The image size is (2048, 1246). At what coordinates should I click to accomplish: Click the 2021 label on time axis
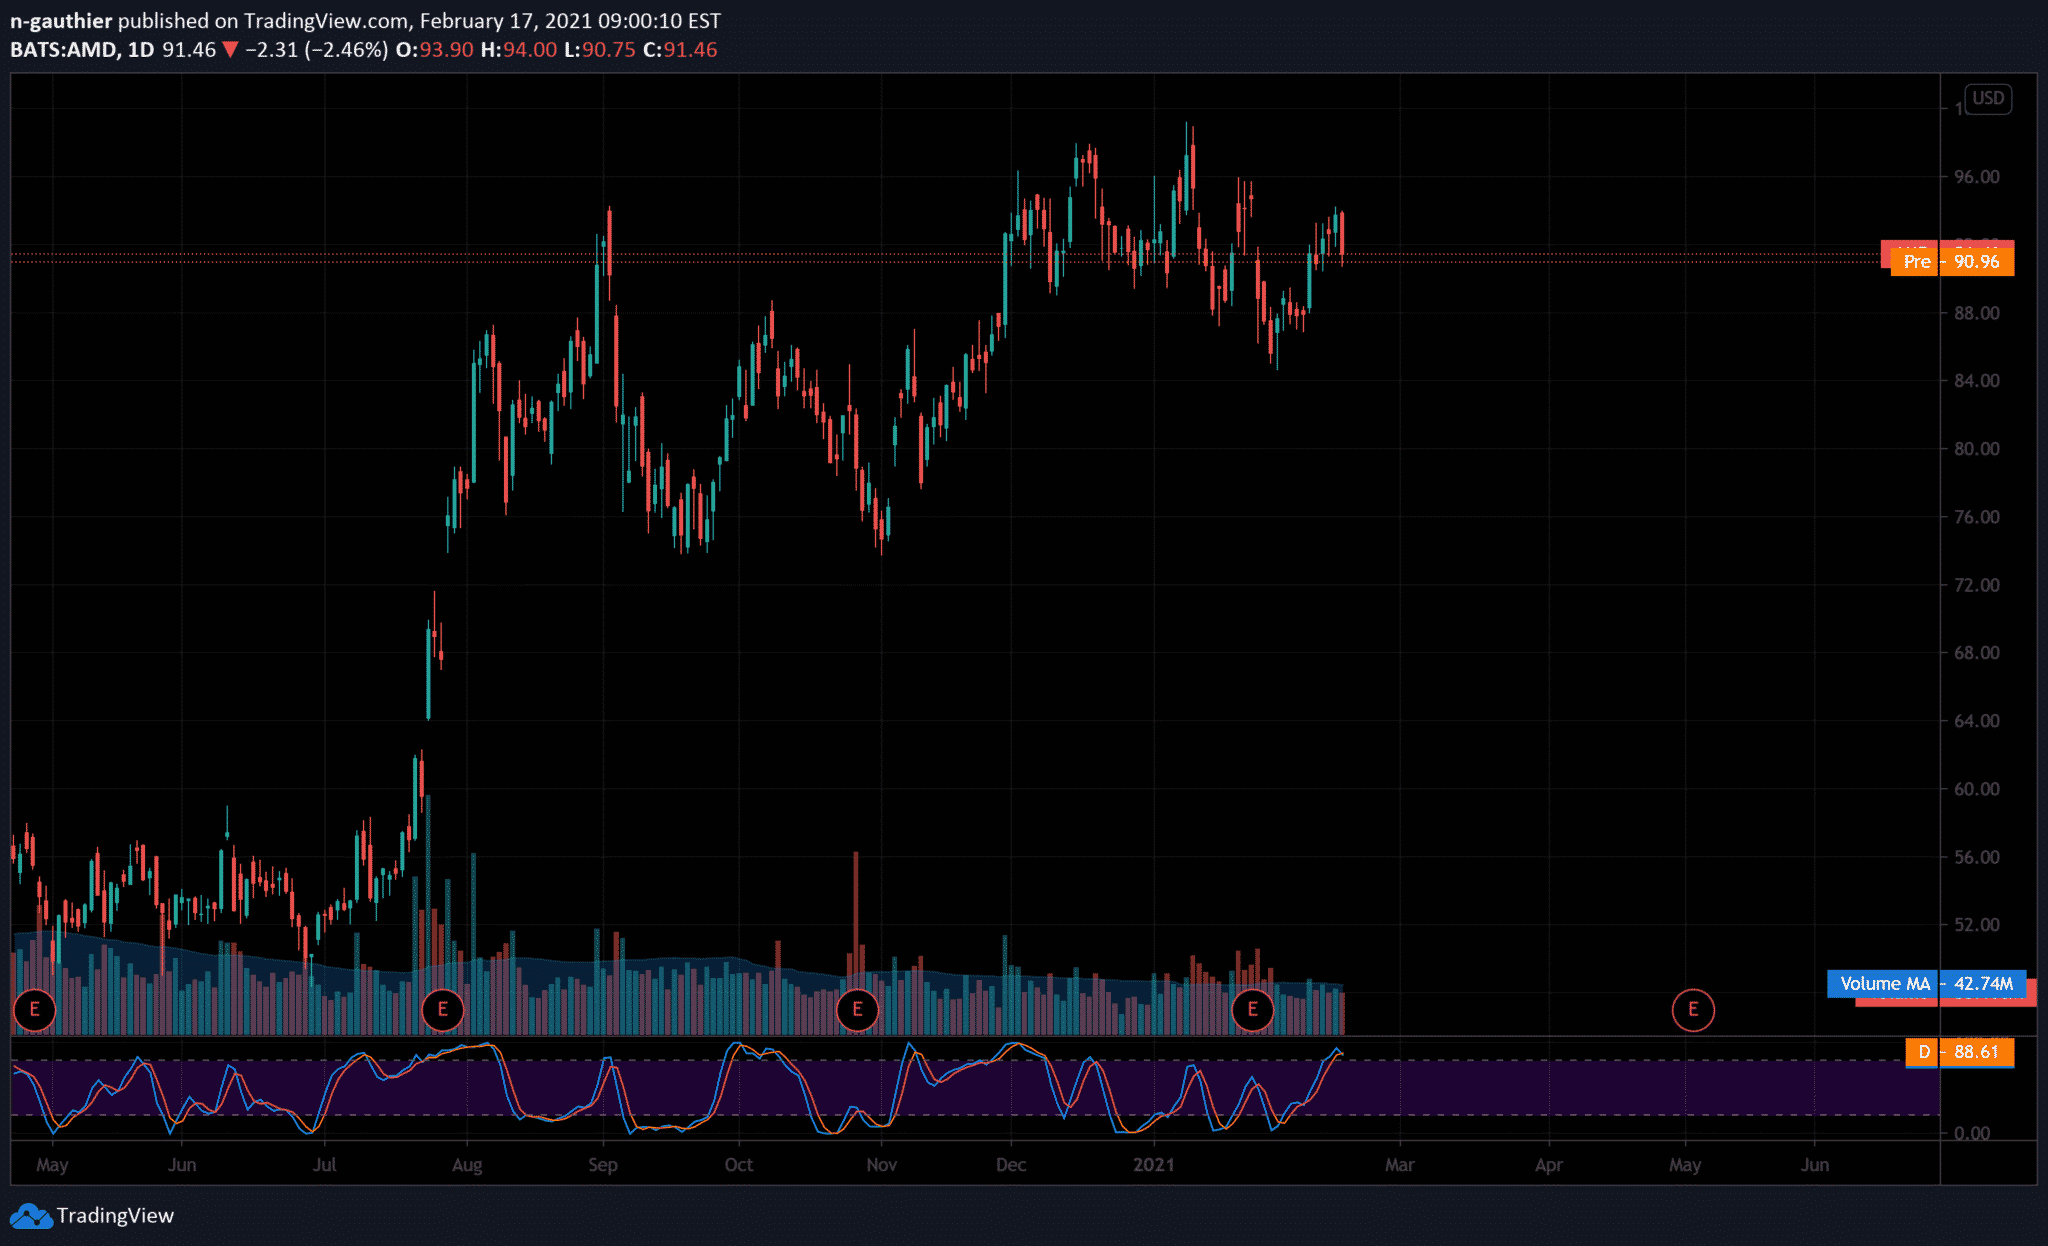[1154, 1165]
